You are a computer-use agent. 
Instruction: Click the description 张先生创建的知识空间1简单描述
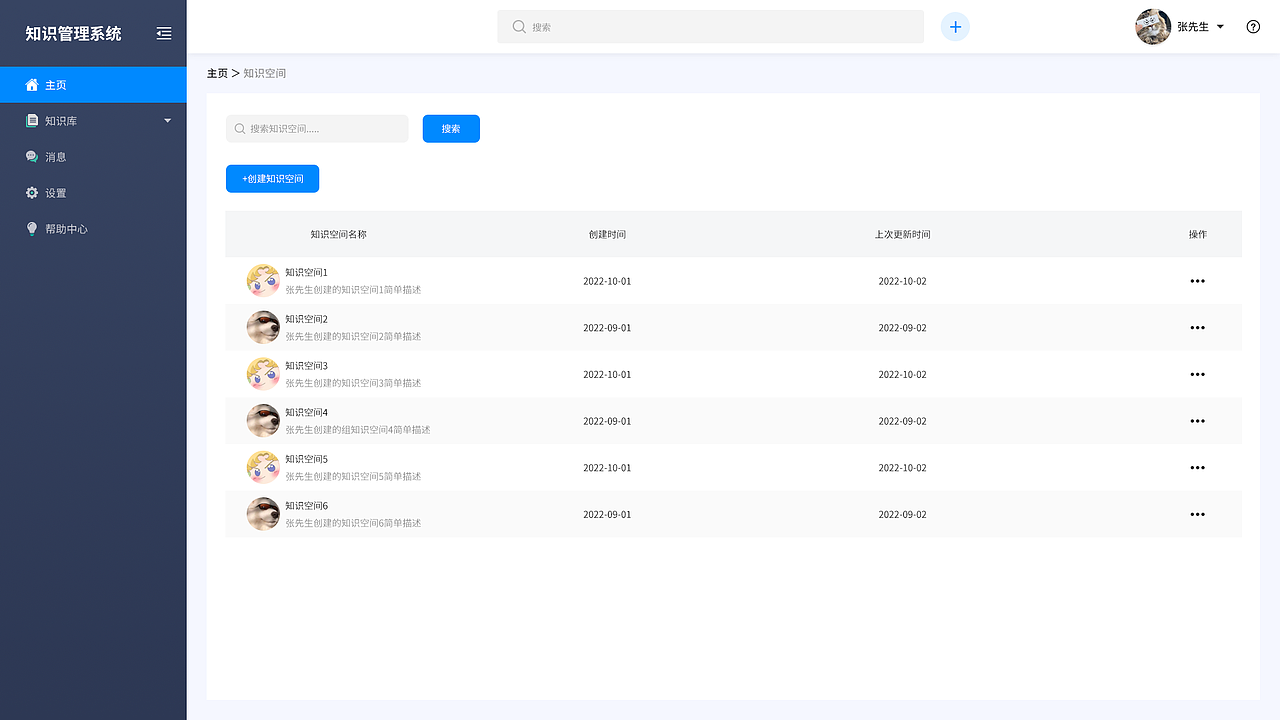pyautogui.click(x=353, y=290)
